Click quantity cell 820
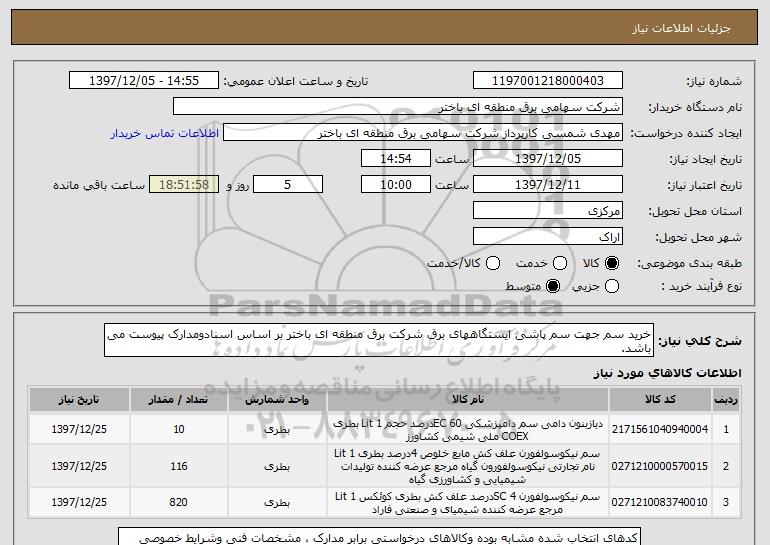Image resolution: width=770 pixels, height=545 pixels. point(178,503)
